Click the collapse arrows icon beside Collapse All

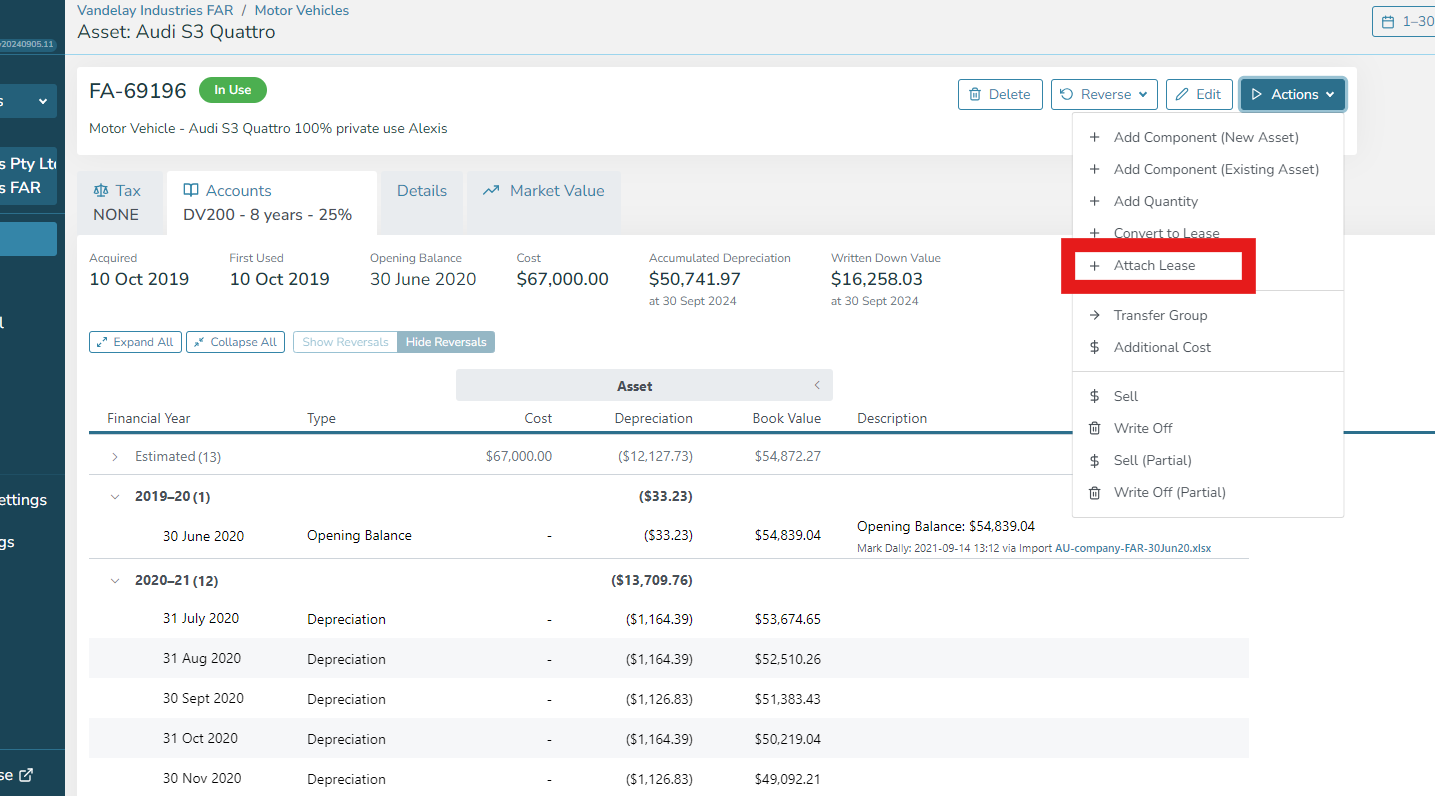tap(199, 342)
